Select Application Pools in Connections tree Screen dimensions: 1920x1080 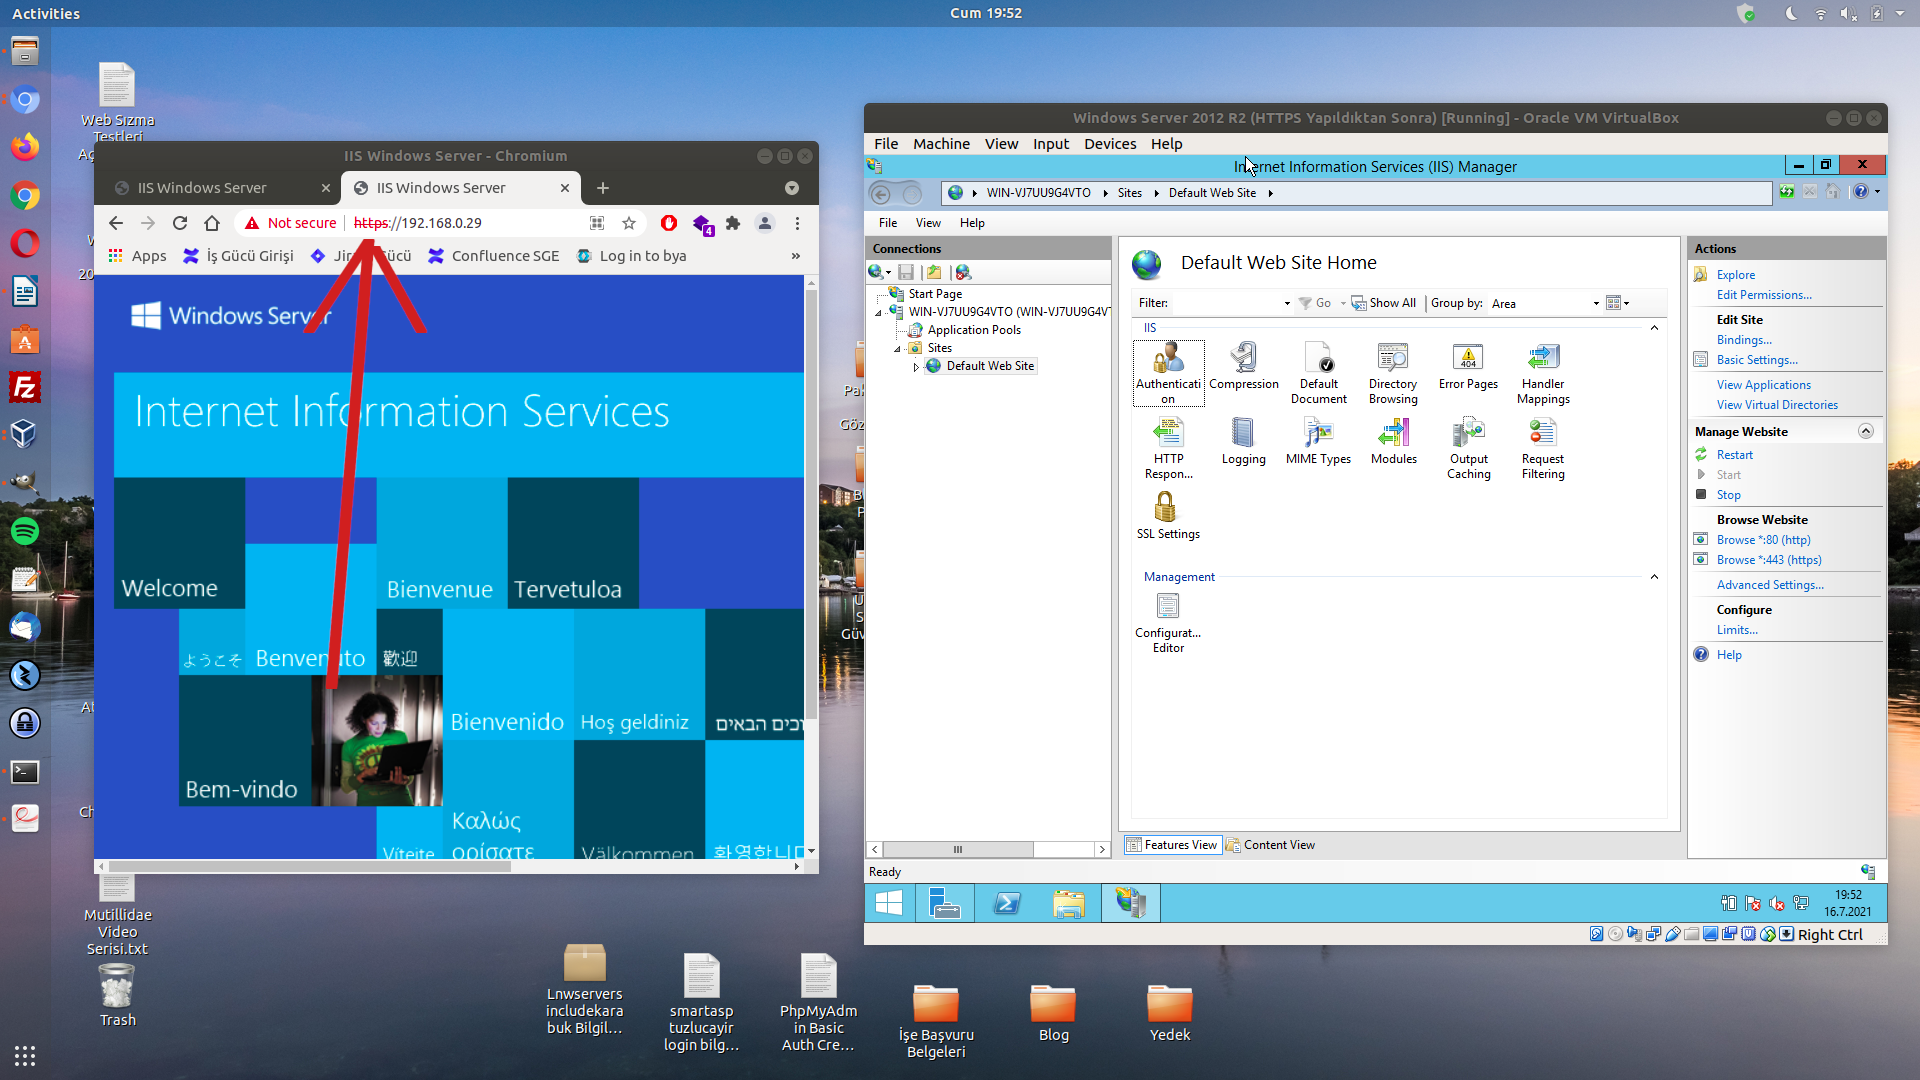coord(974,330)
